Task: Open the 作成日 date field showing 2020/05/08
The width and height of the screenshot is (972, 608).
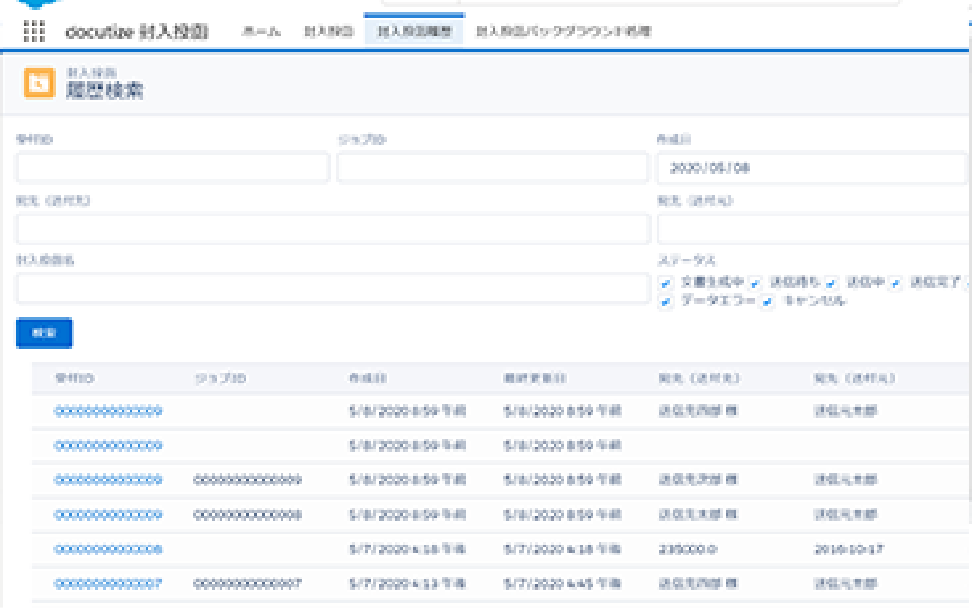Action: 813,168
